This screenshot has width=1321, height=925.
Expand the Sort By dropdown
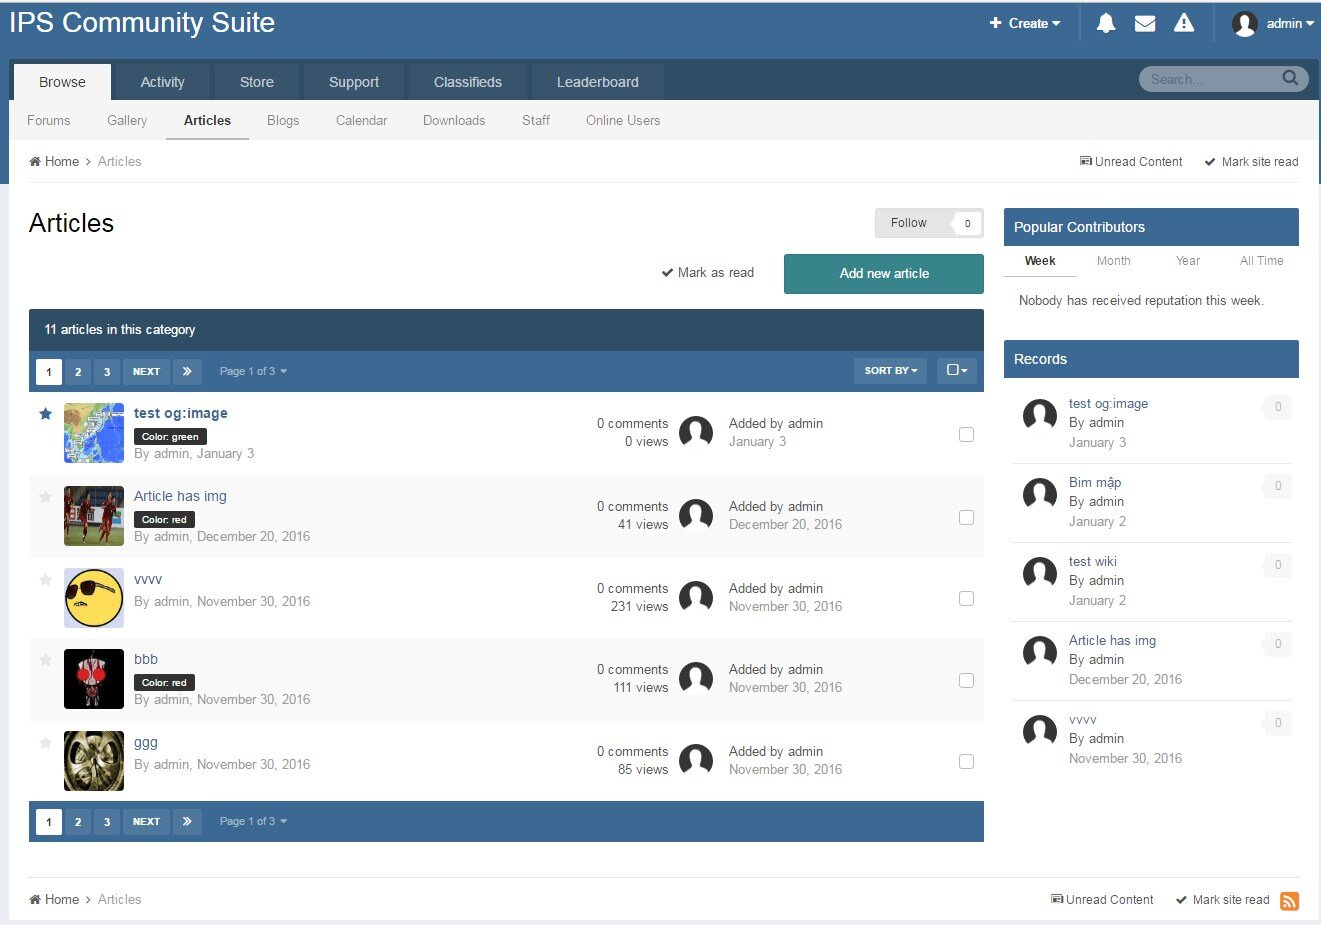890,371
